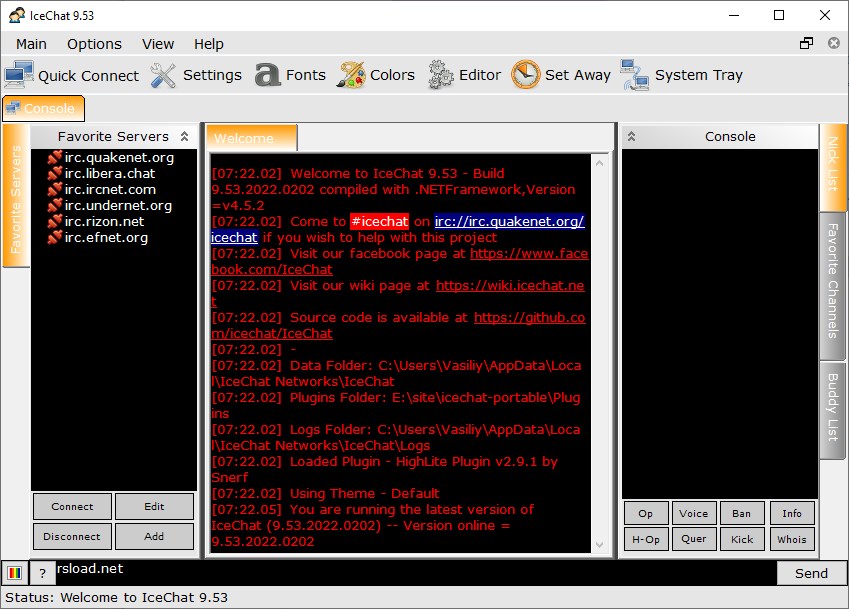Open the wiki.icechat.net link
The image size is (849, 609).
510,285
